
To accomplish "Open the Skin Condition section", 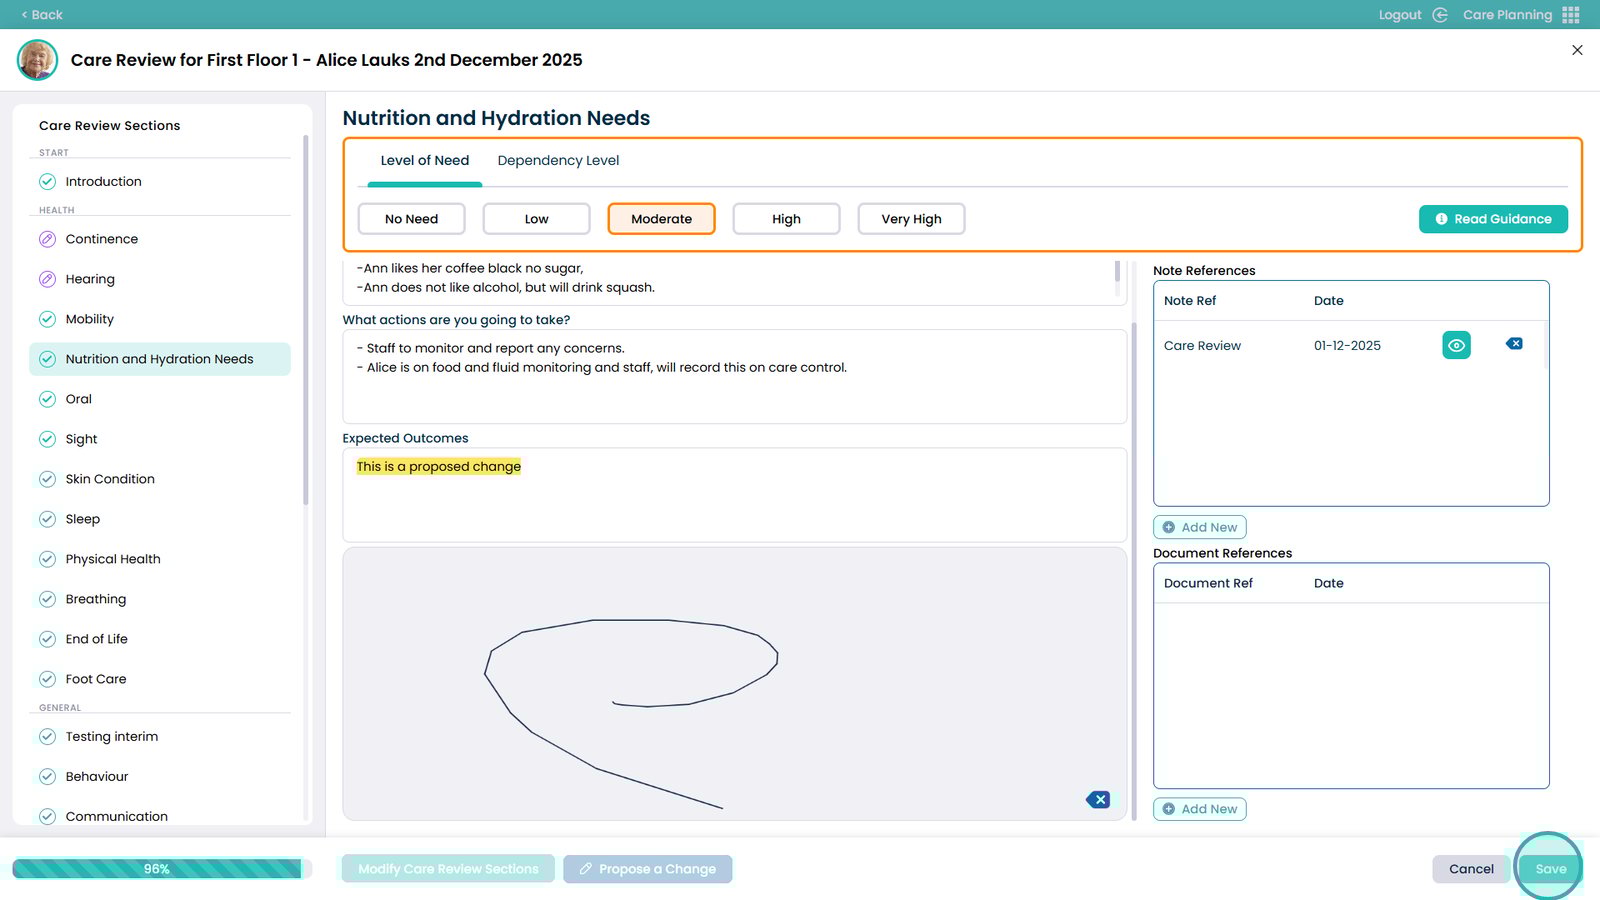I will tap(110, 479).
